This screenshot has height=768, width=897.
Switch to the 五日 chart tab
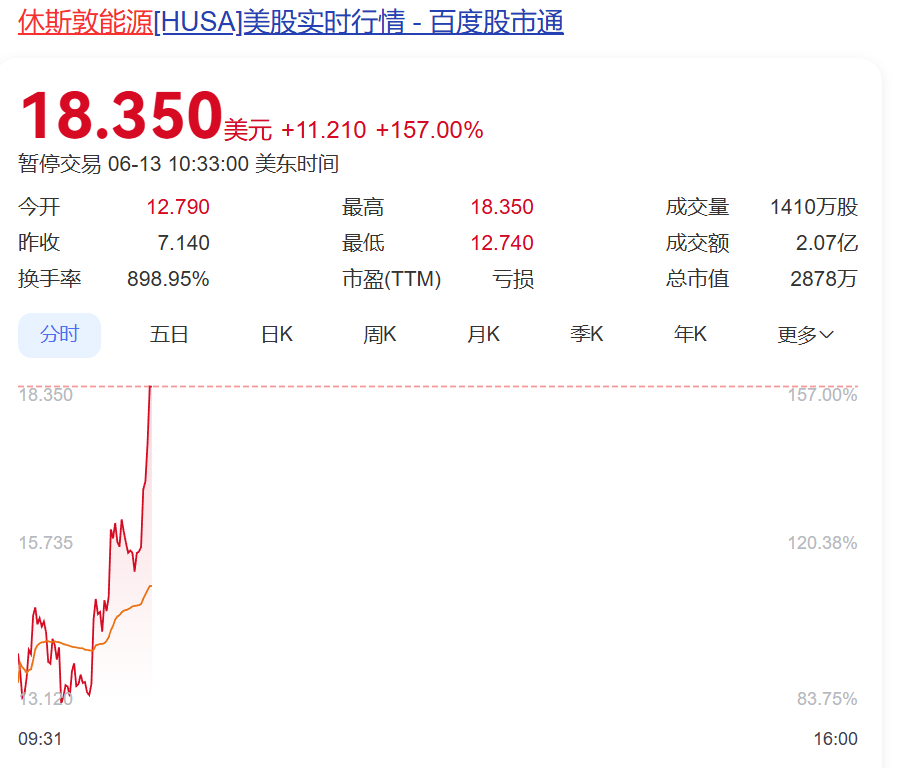tap(169, 335)
